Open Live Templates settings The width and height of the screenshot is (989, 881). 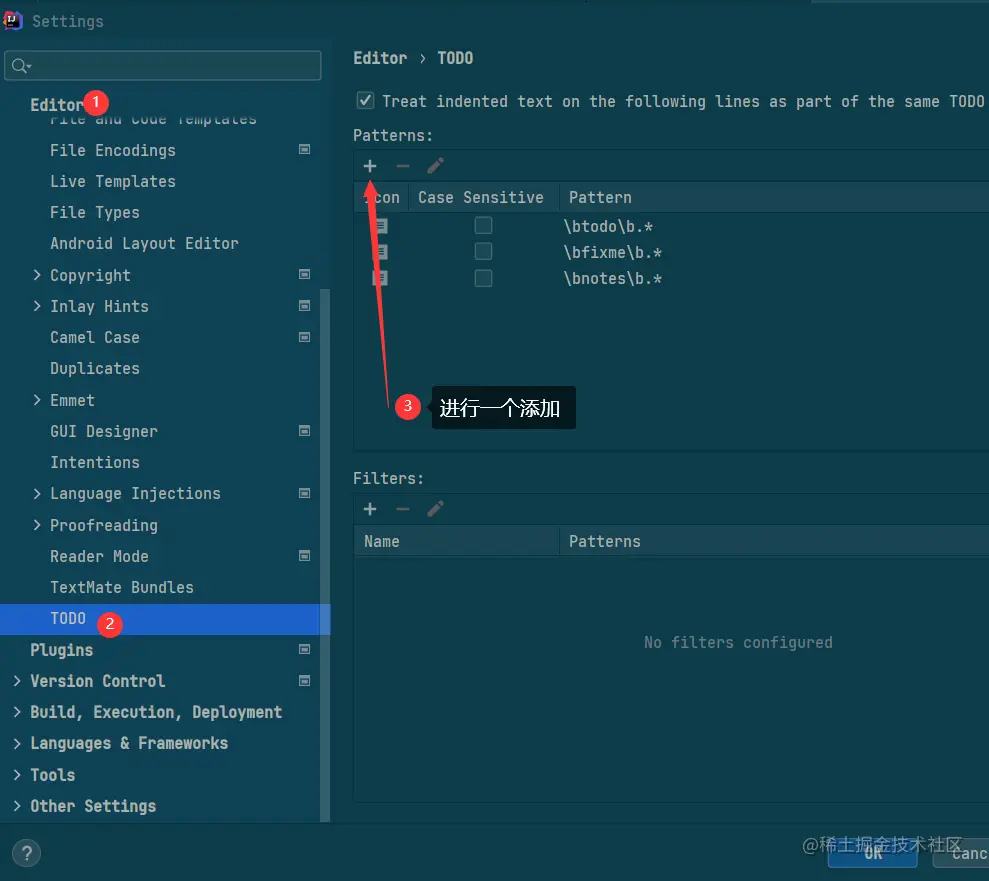click(x=113, y=181)
